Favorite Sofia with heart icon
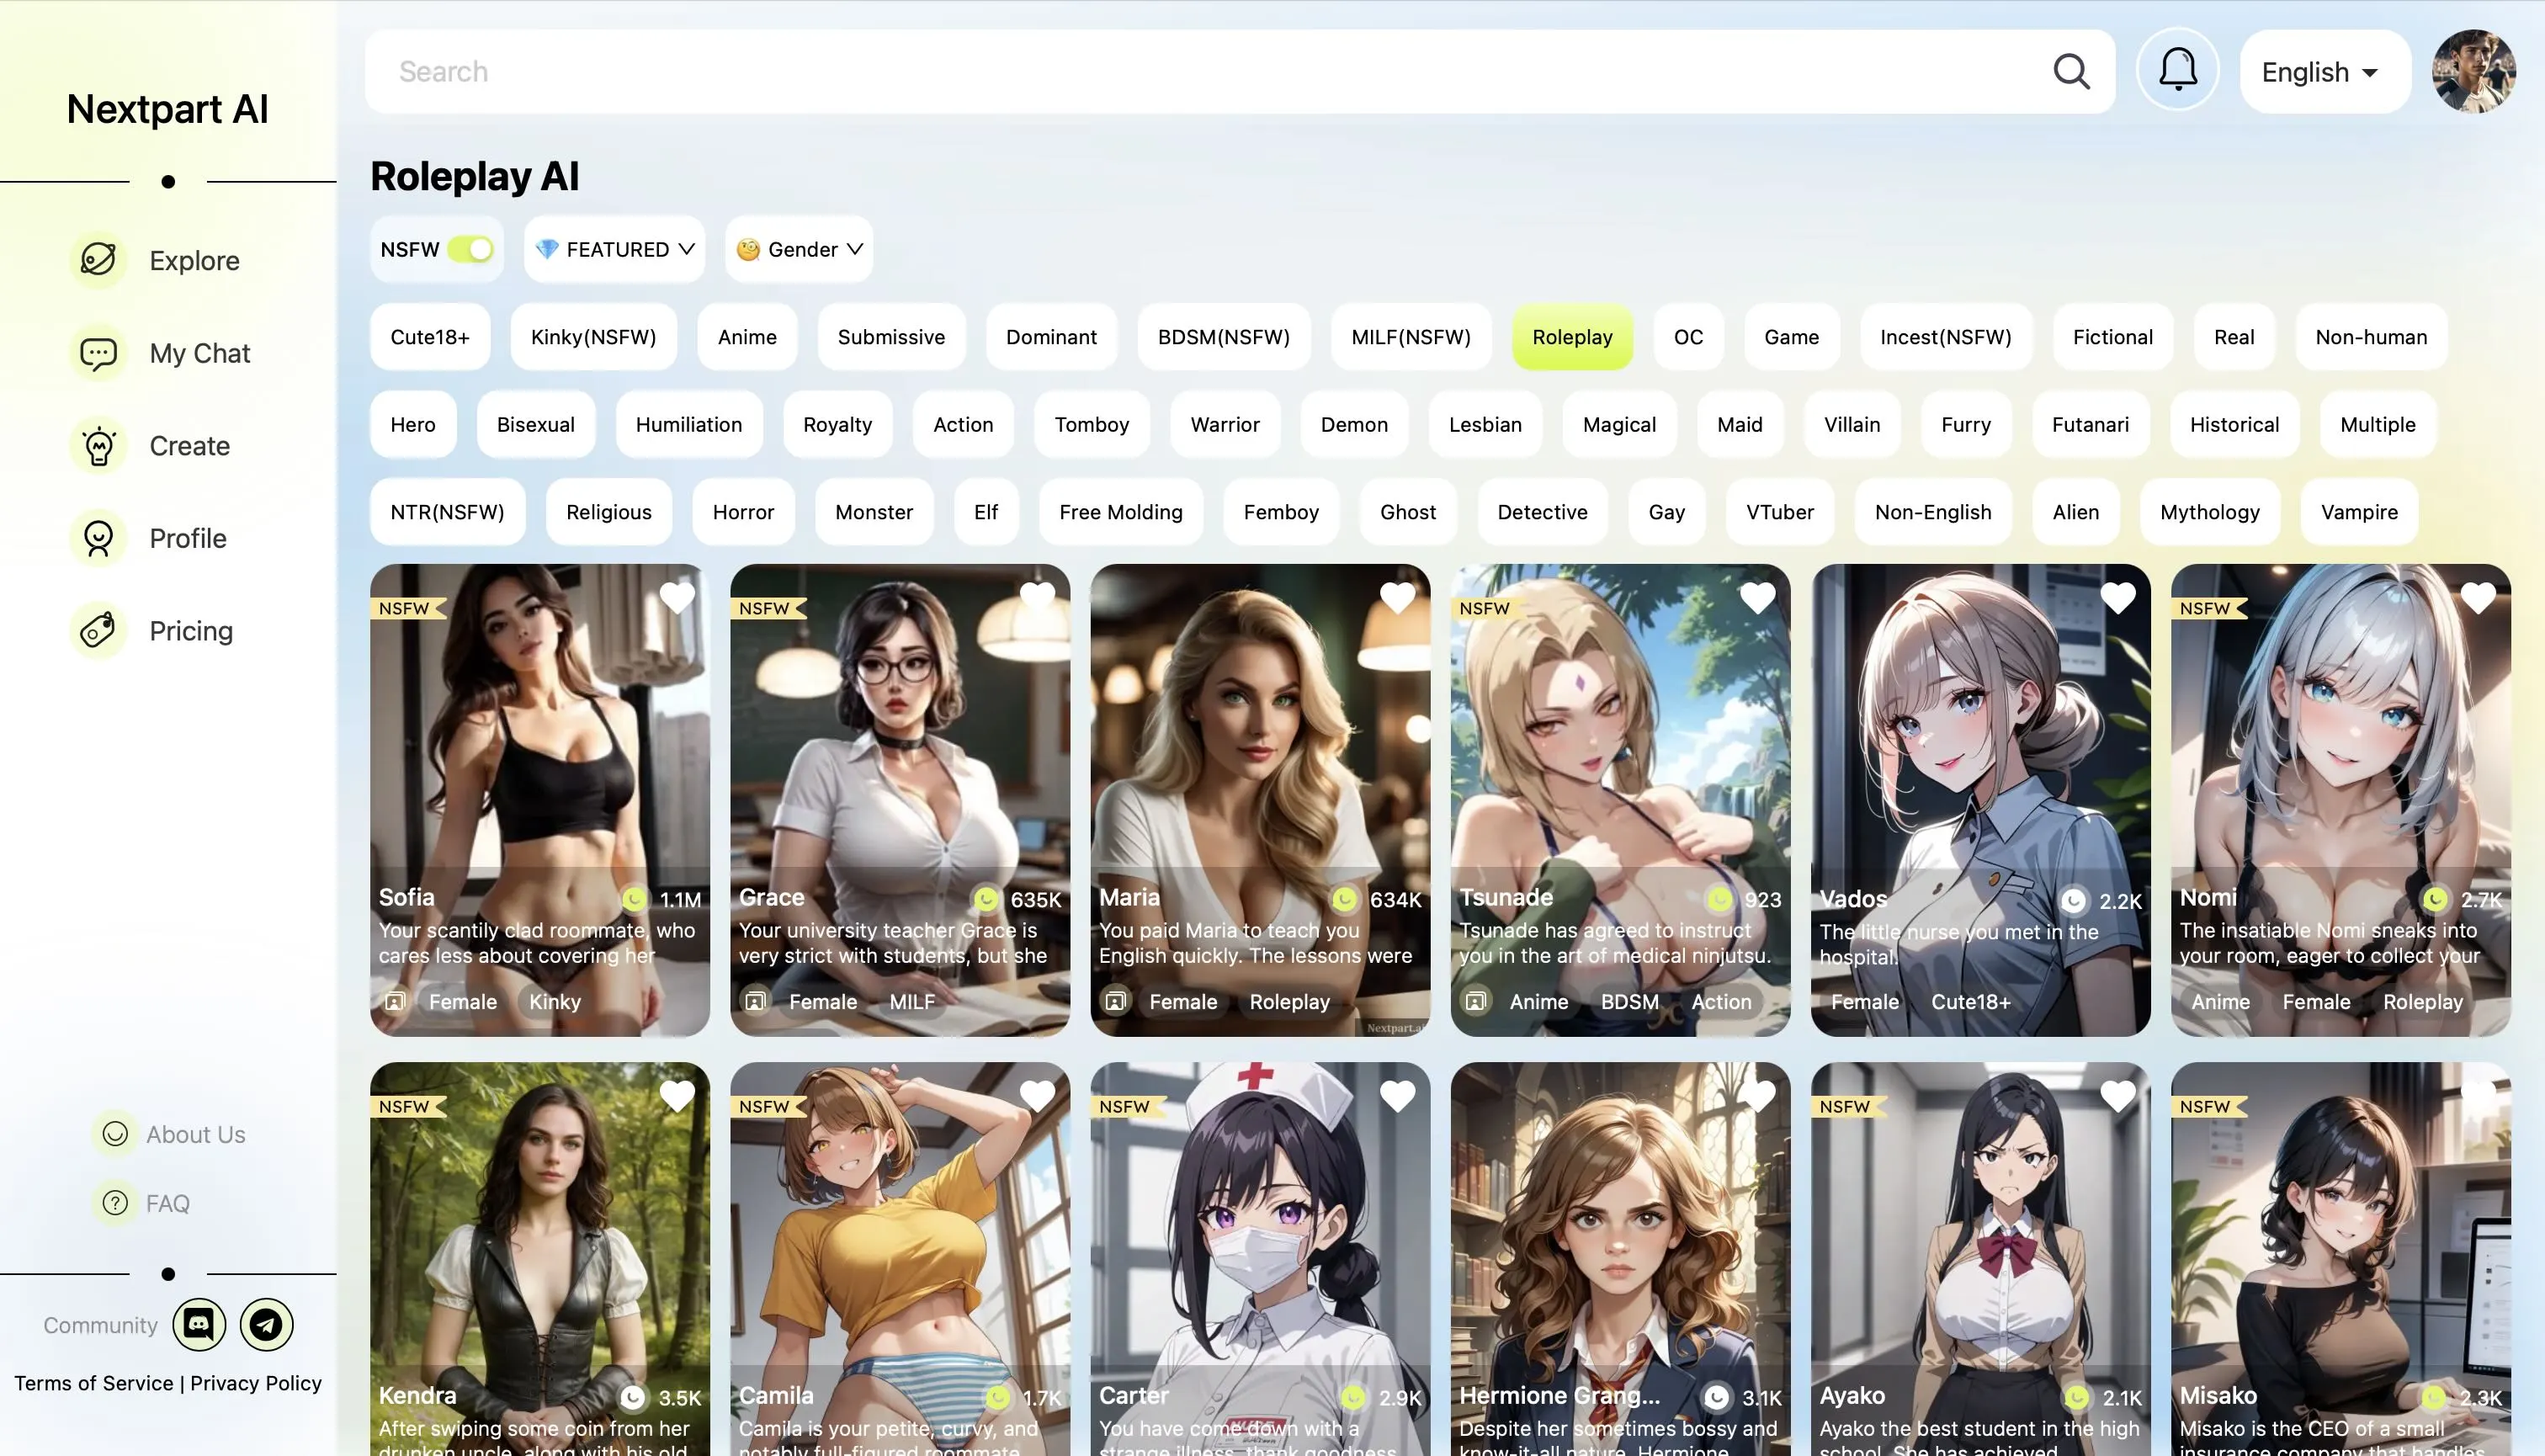The image size is (2545, 1456). [677, 598]
